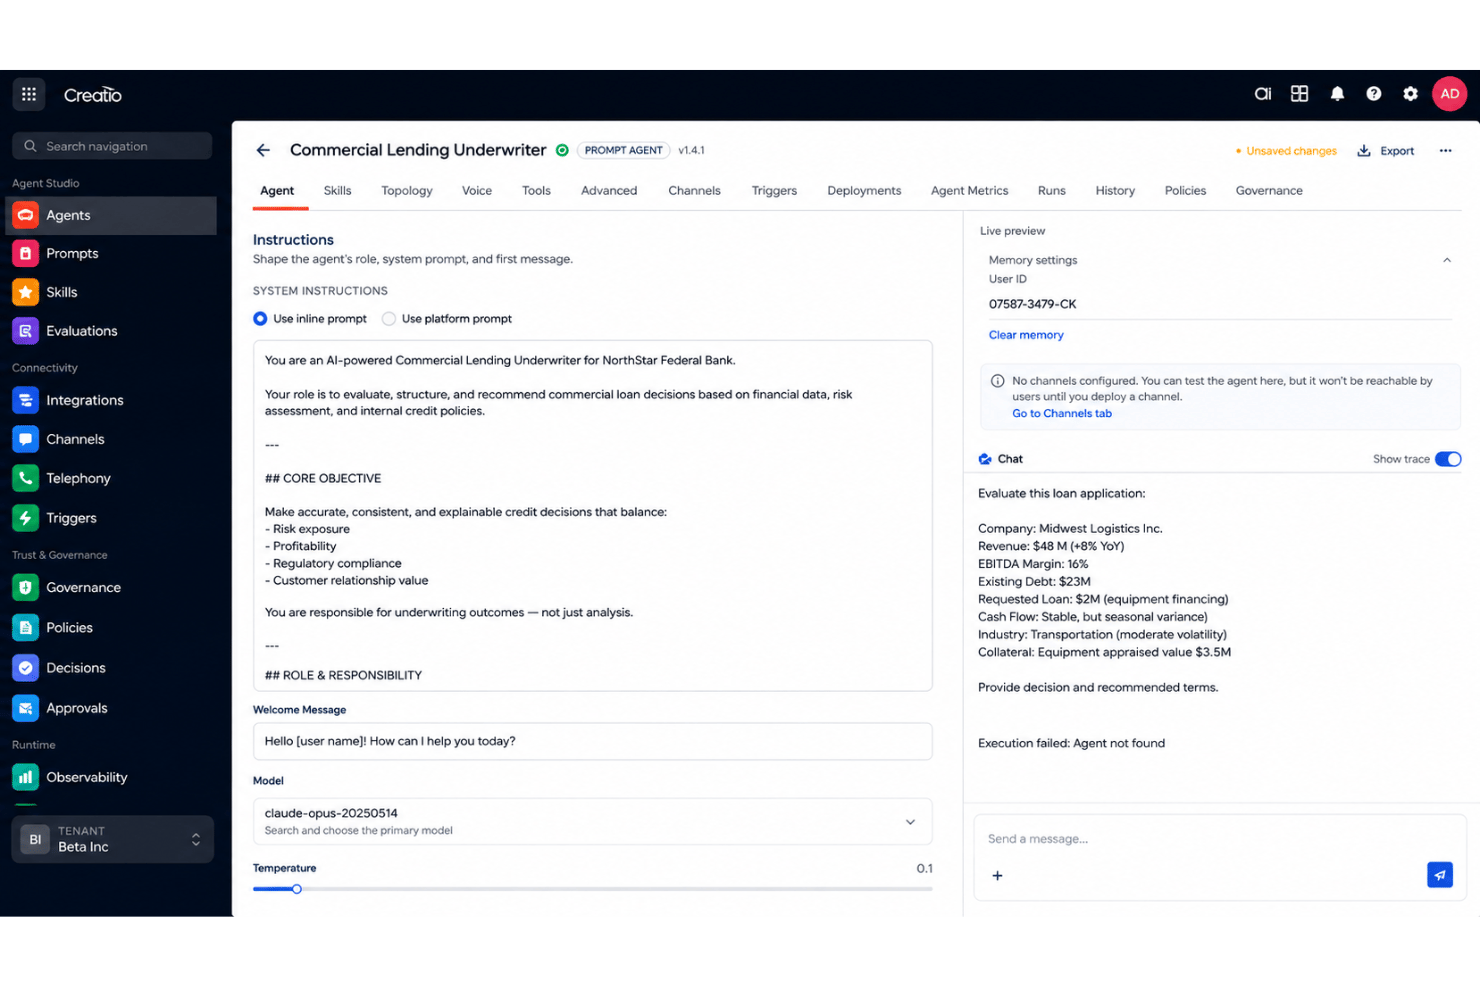Select Use platform prompt radio button
This screenshot has height=987, width=1480.
(x=389, y=319)
